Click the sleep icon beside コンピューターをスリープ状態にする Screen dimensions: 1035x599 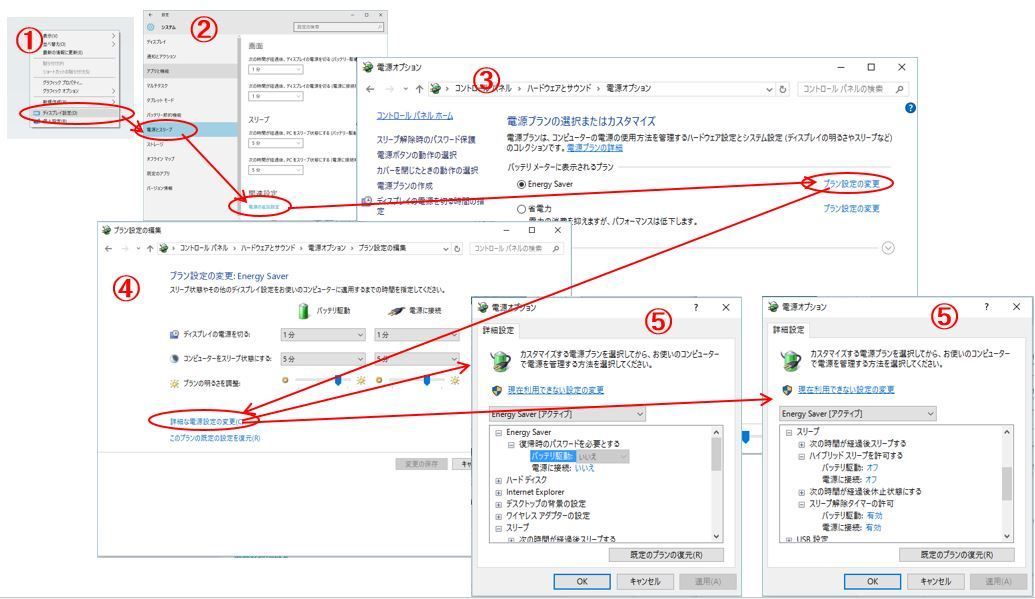[x=173, y=356]
